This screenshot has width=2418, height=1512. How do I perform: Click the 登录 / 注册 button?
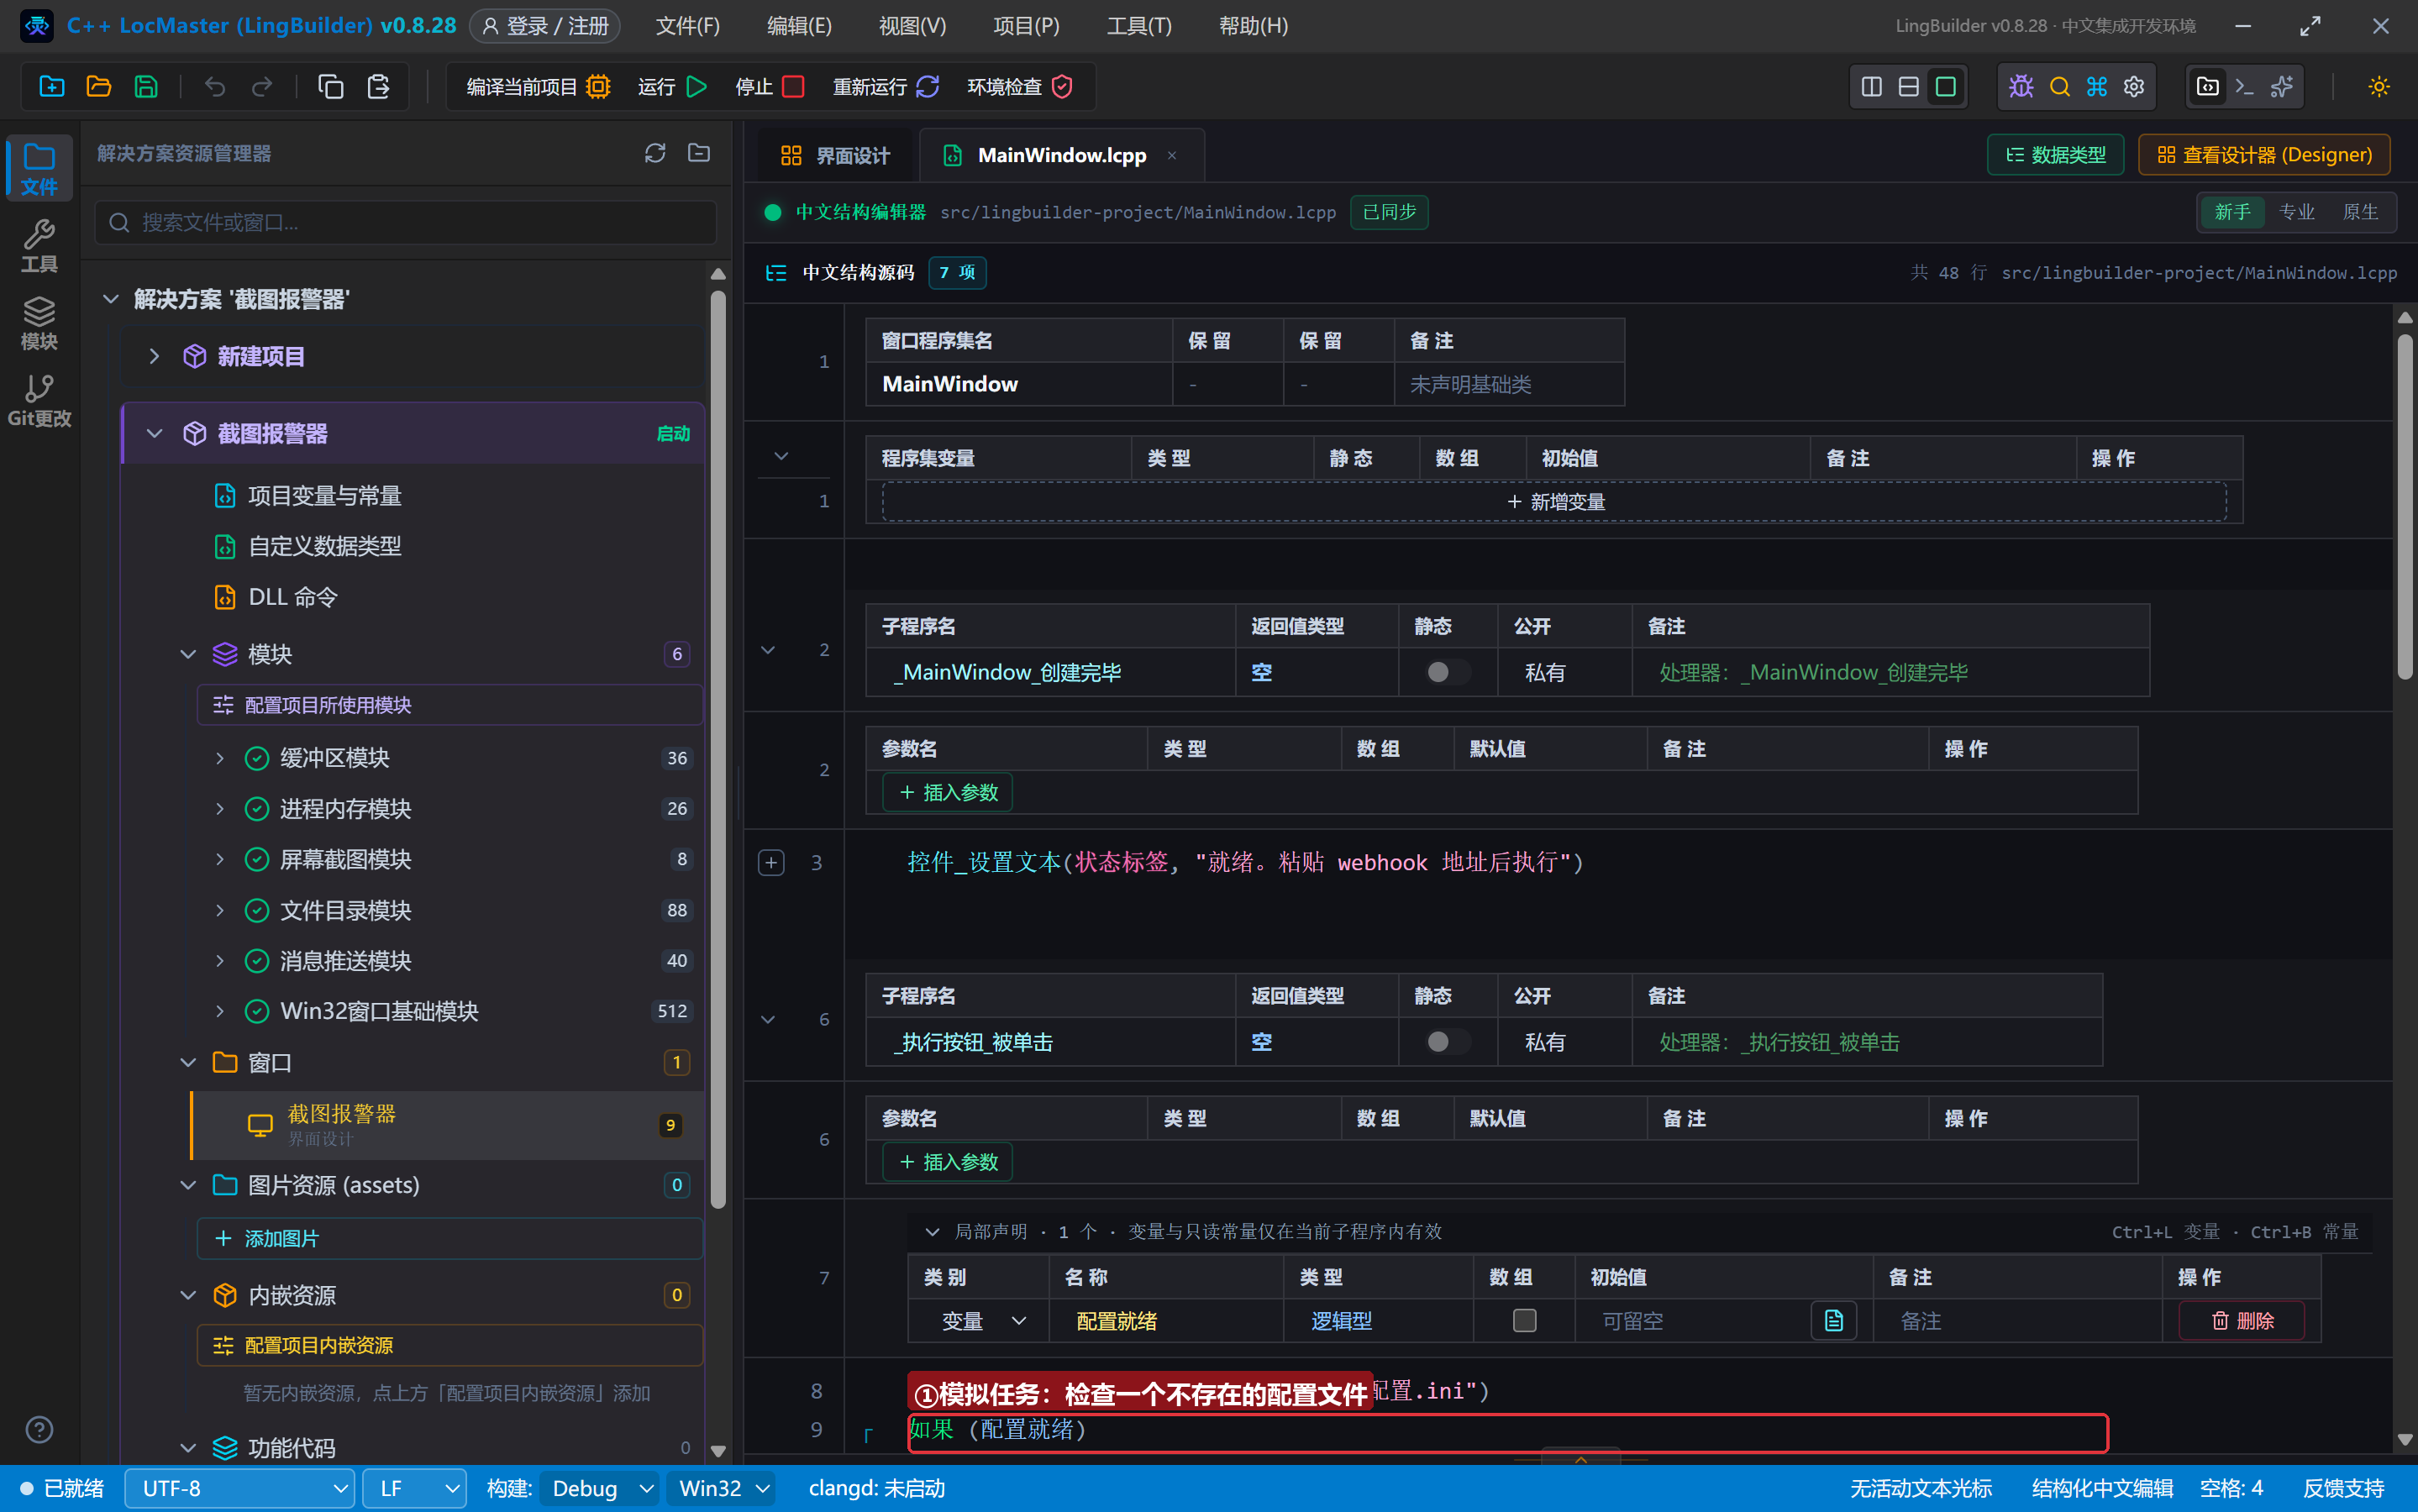(x=545, y=26)
